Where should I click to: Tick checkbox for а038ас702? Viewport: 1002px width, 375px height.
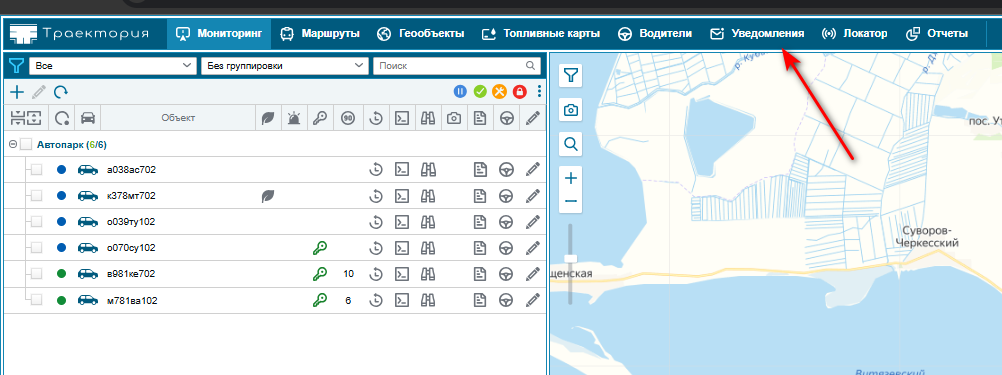point(36,170)
